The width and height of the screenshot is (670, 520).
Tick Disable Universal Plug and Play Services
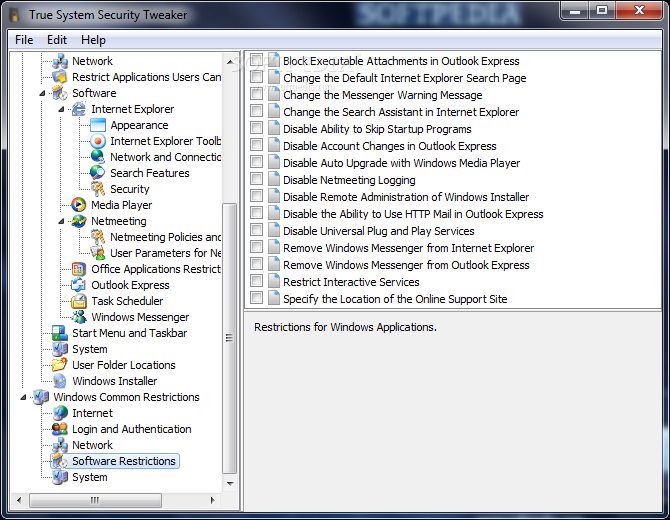[256, 230]
